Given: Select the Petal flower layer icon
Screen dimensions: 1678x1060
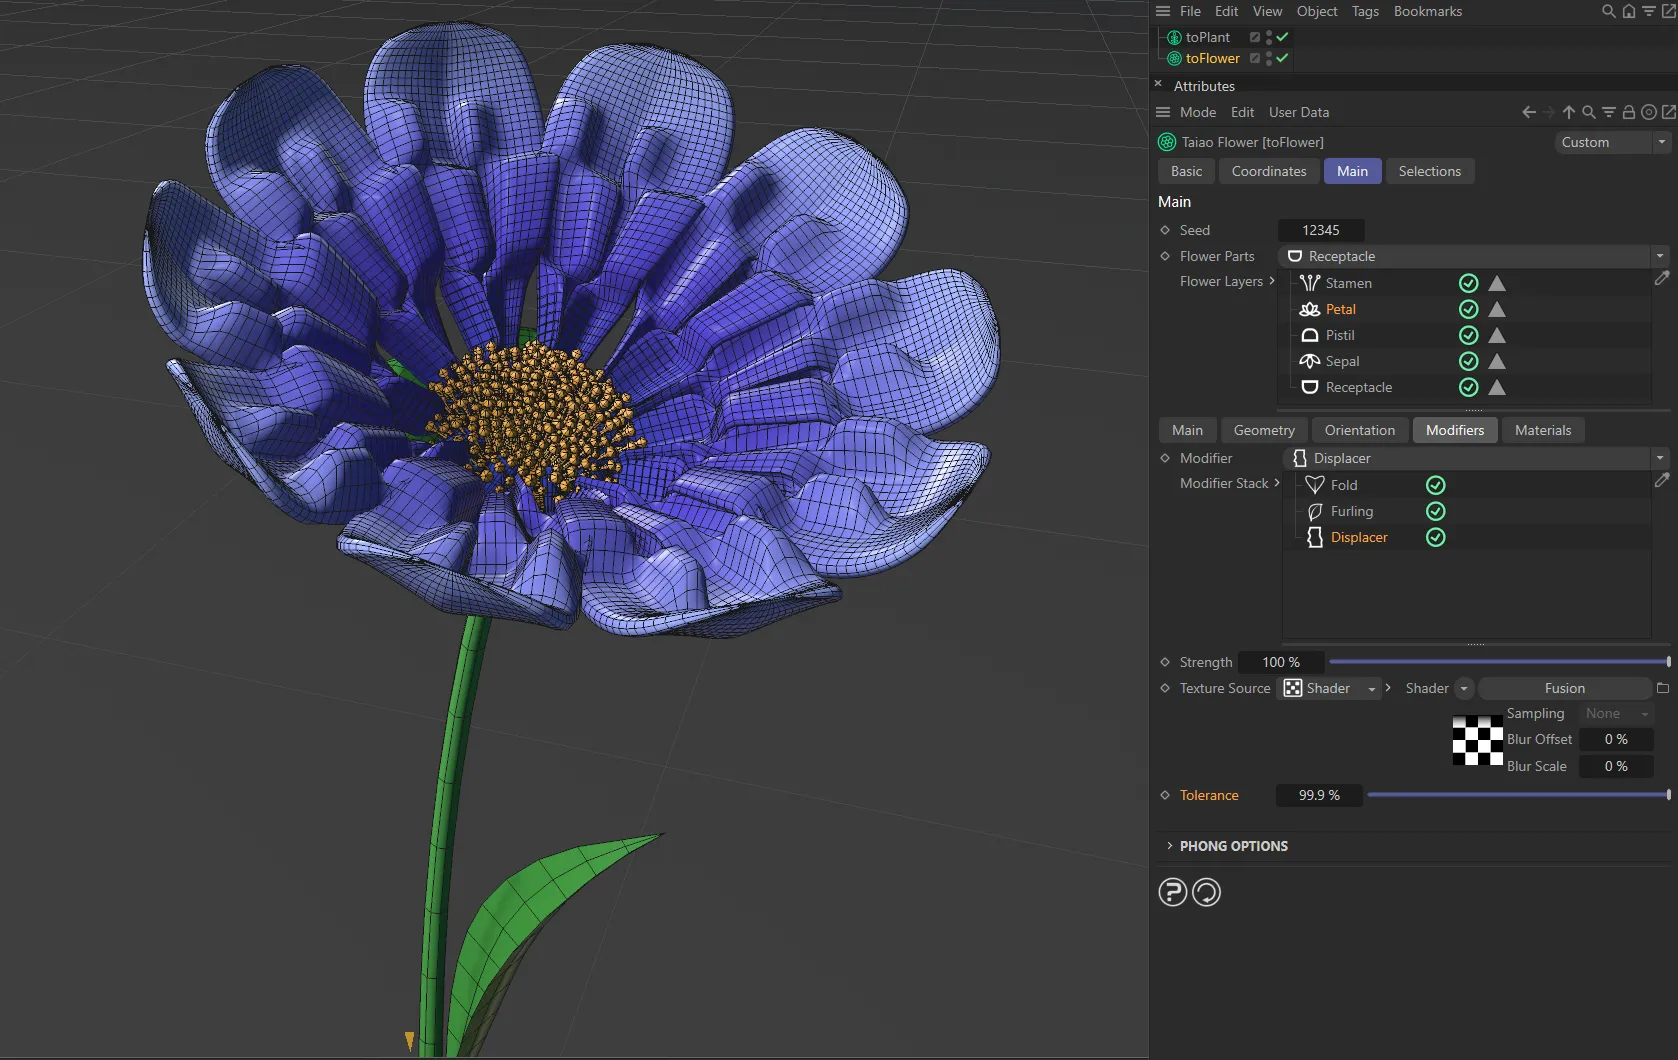Looking at the screenshot, I should coord(1310,309).
